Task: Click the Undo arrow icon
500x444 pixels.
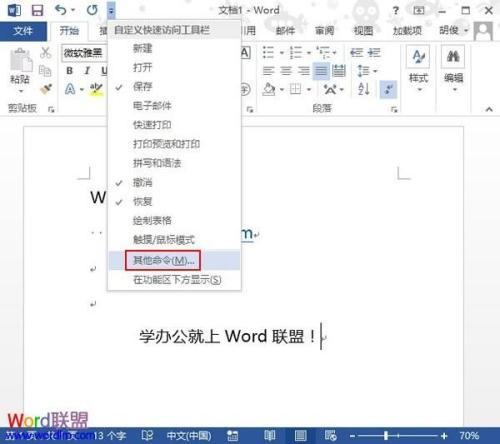Action: click(x=61, y=10)
